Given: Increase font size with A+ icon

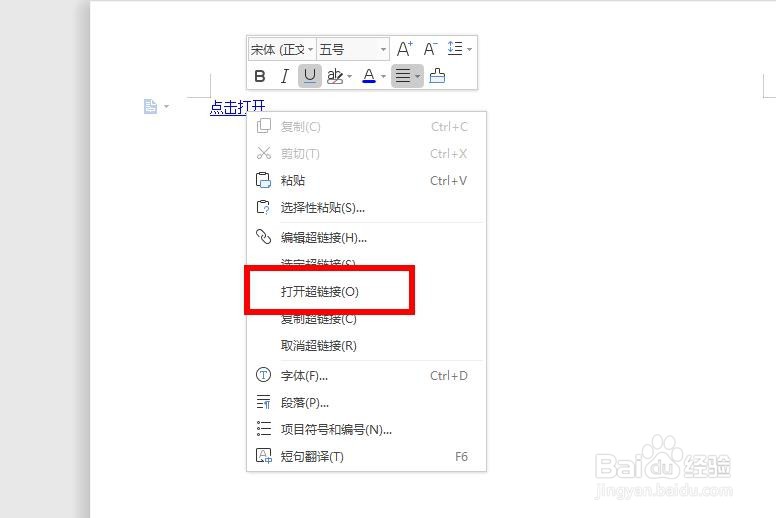Looking at the screenshot, I should (x=405, y=49).
